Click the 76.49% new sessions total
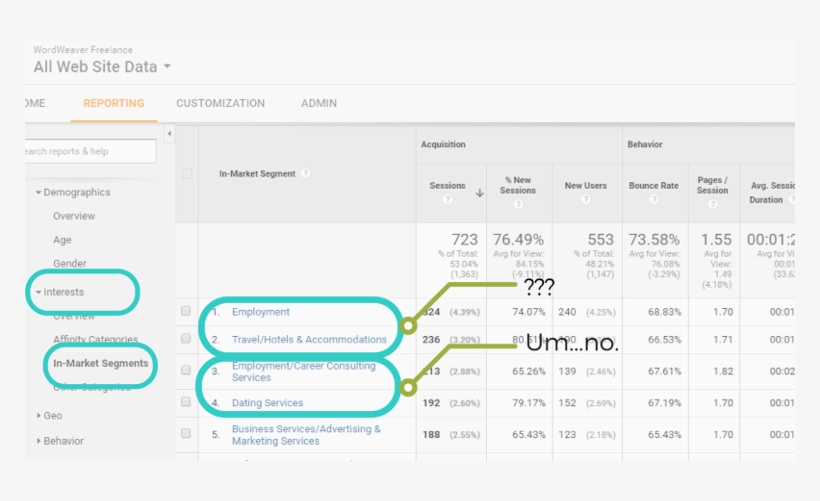Viewport: 820px width, 501px height. coord(518,240)
